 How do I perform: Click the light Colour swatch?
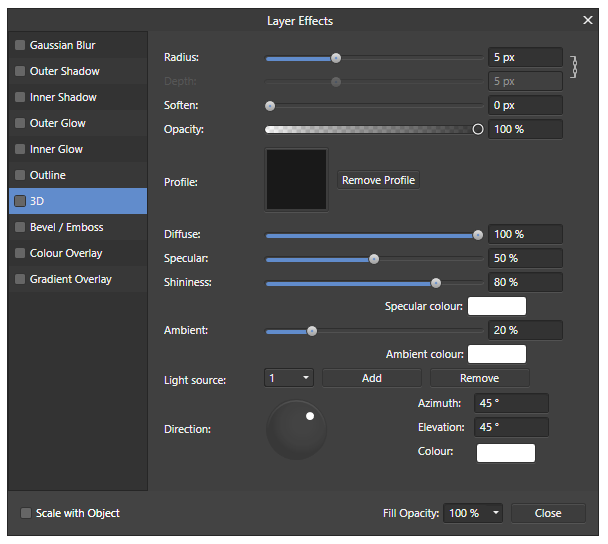[x=506, y=453]
